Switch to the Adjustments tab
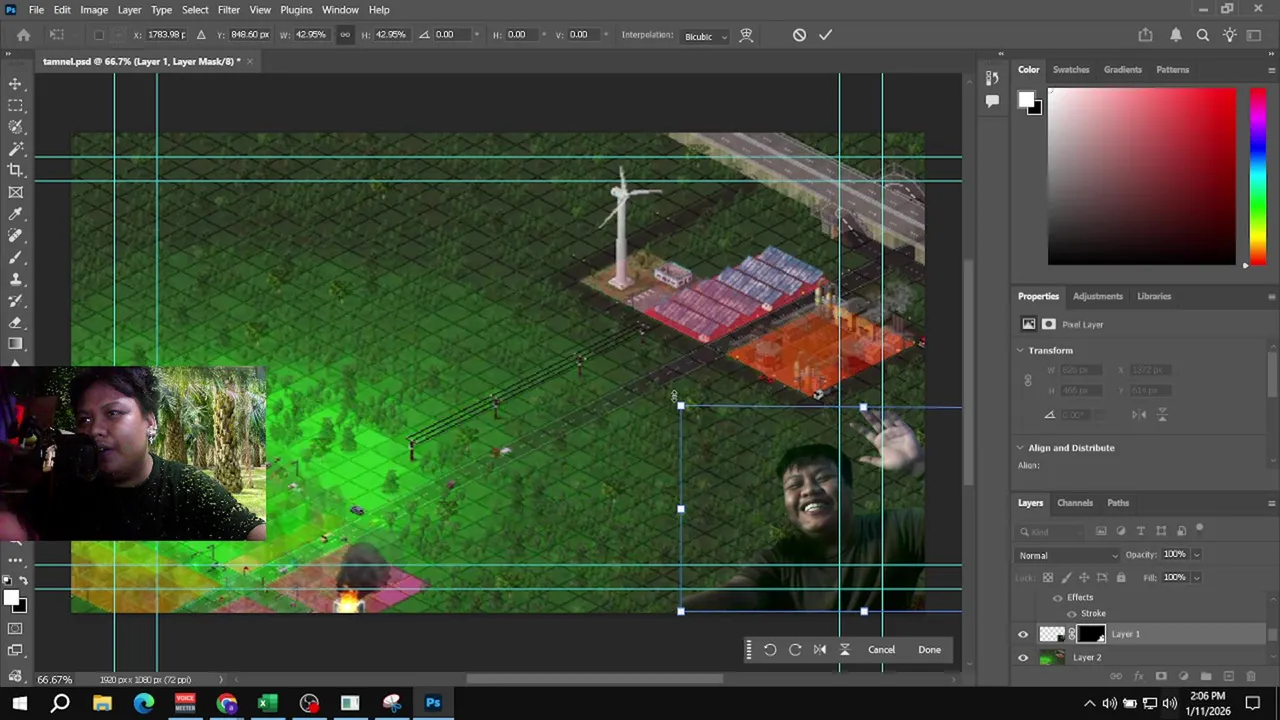The width and height of the screenshot is (1280, 720). tap(1098, 296)
